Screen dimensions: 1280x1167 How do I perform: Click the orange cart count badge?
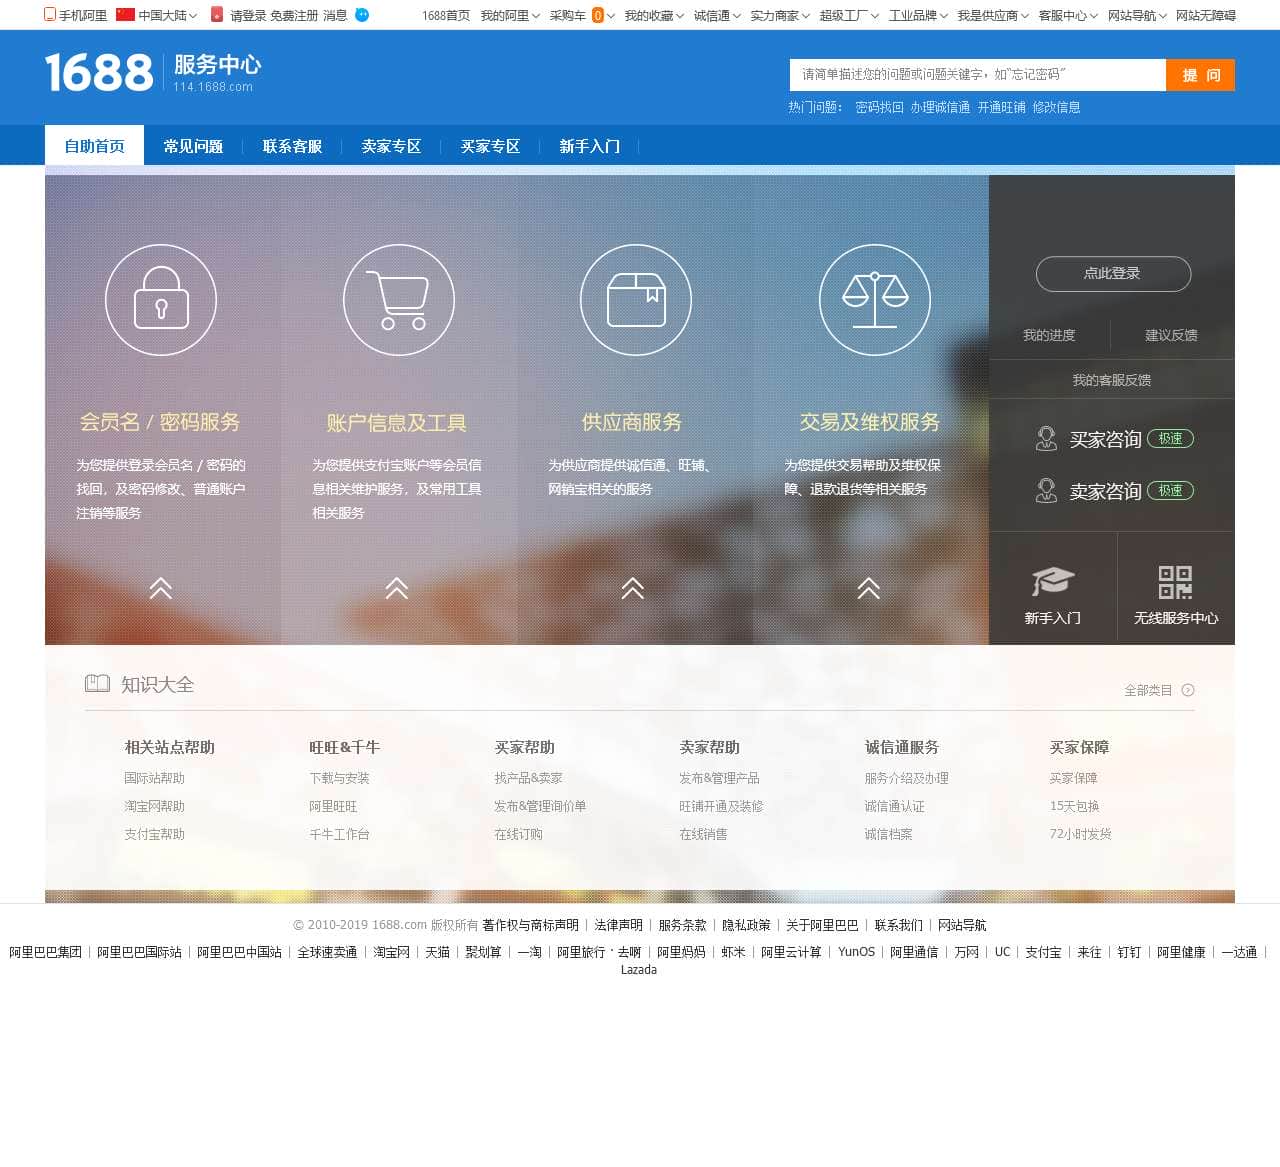pos(598,15)
